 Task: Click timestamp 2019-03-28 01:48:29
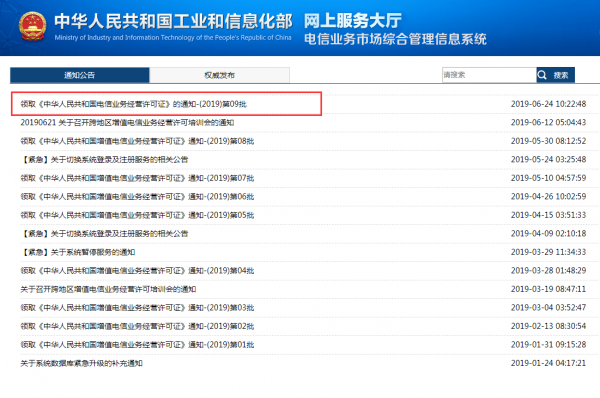(x=548, y=271)
